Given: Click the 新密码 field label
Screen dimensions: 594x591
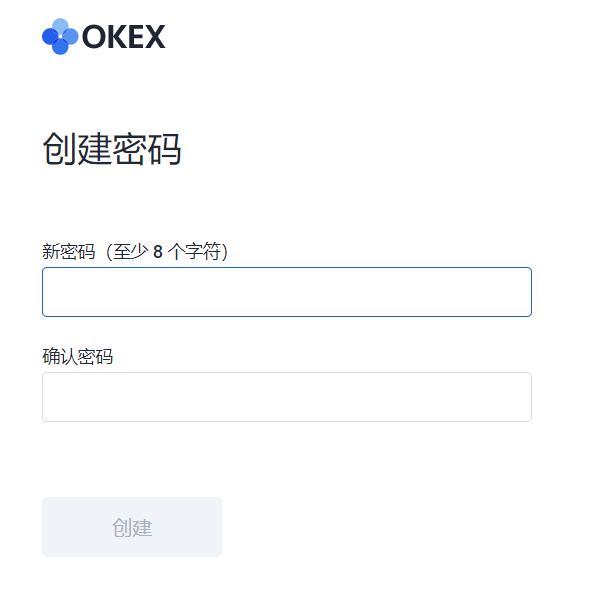Looking at the screenshot, I should tap(69, 252).
